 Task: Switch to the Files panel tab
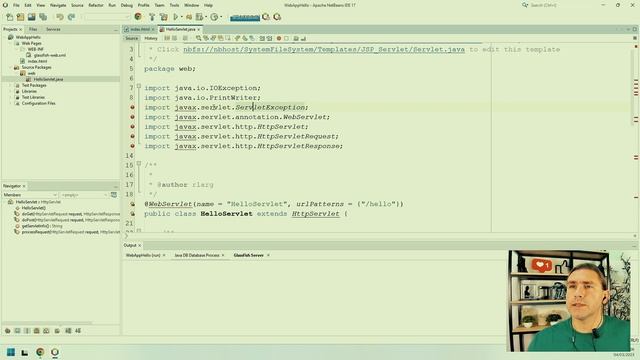point(33,29)
